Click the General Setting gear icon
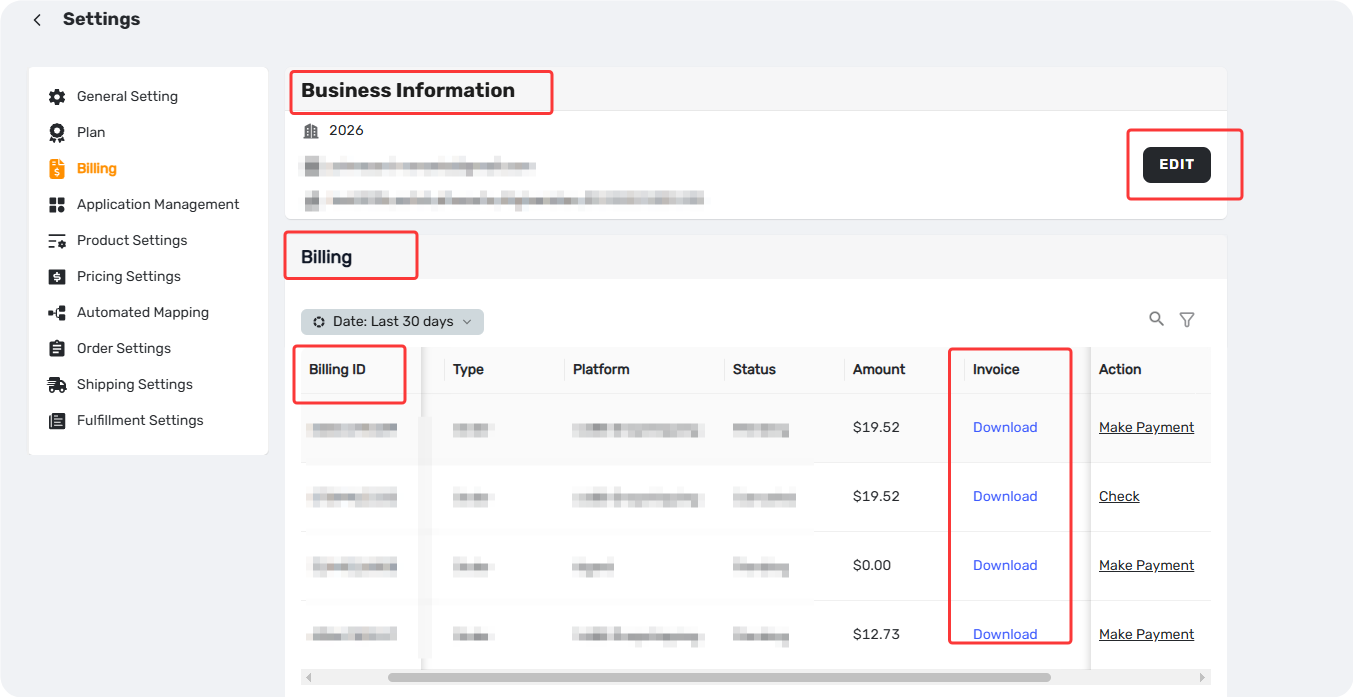Screen dimensions: 1353x697 (x=57, y=97)
